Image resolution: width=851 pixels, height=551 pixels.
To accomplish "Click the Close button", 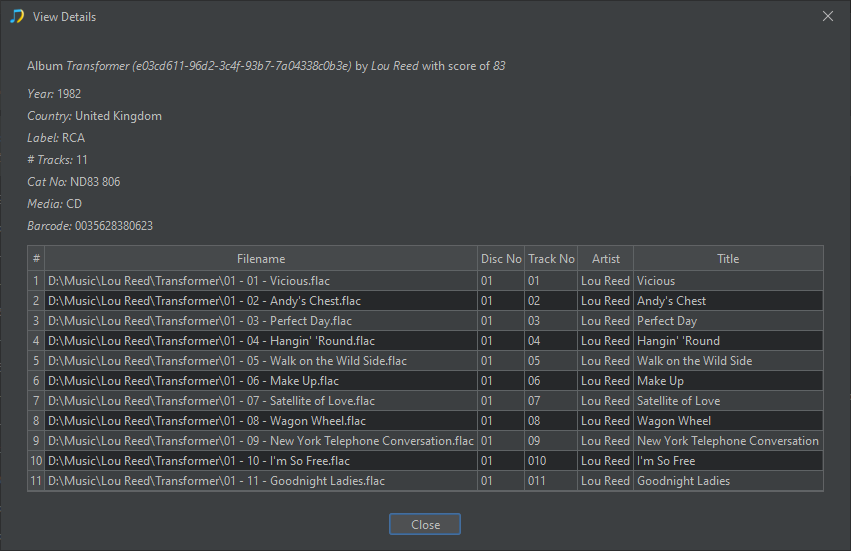I will pos(424,525).
